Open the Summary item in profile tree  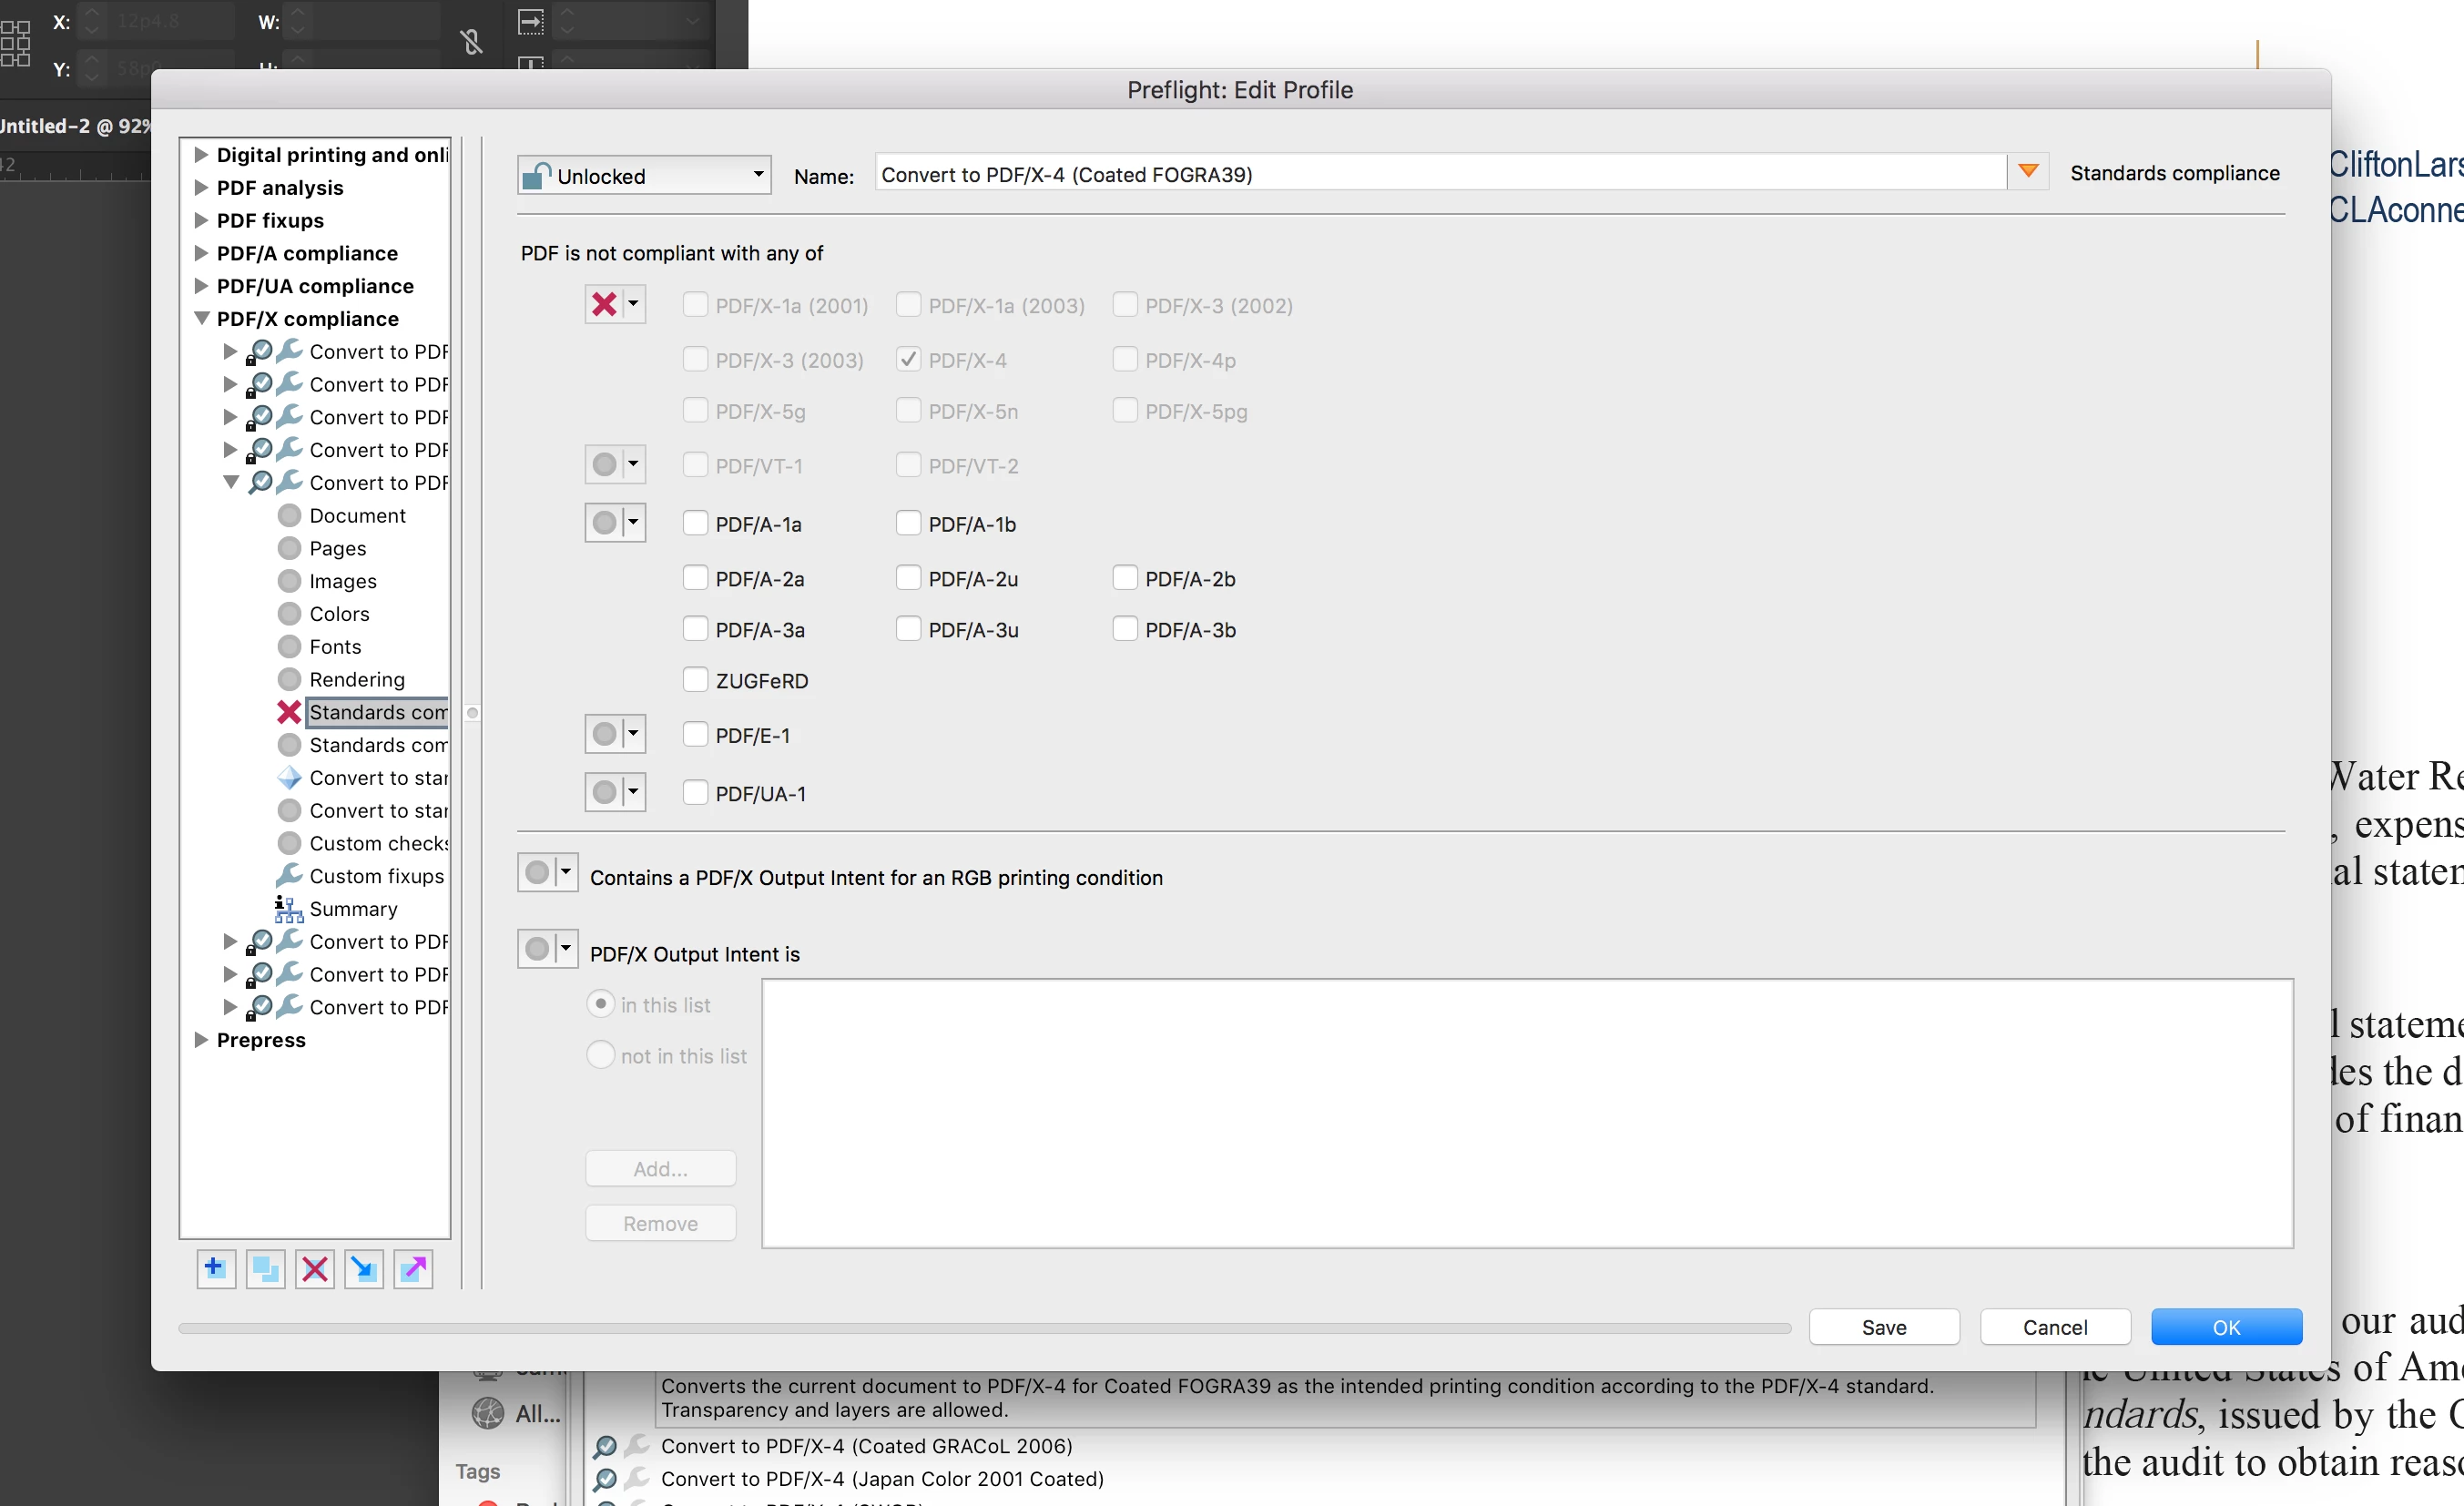pyautogui.click(x=352, y=909)
